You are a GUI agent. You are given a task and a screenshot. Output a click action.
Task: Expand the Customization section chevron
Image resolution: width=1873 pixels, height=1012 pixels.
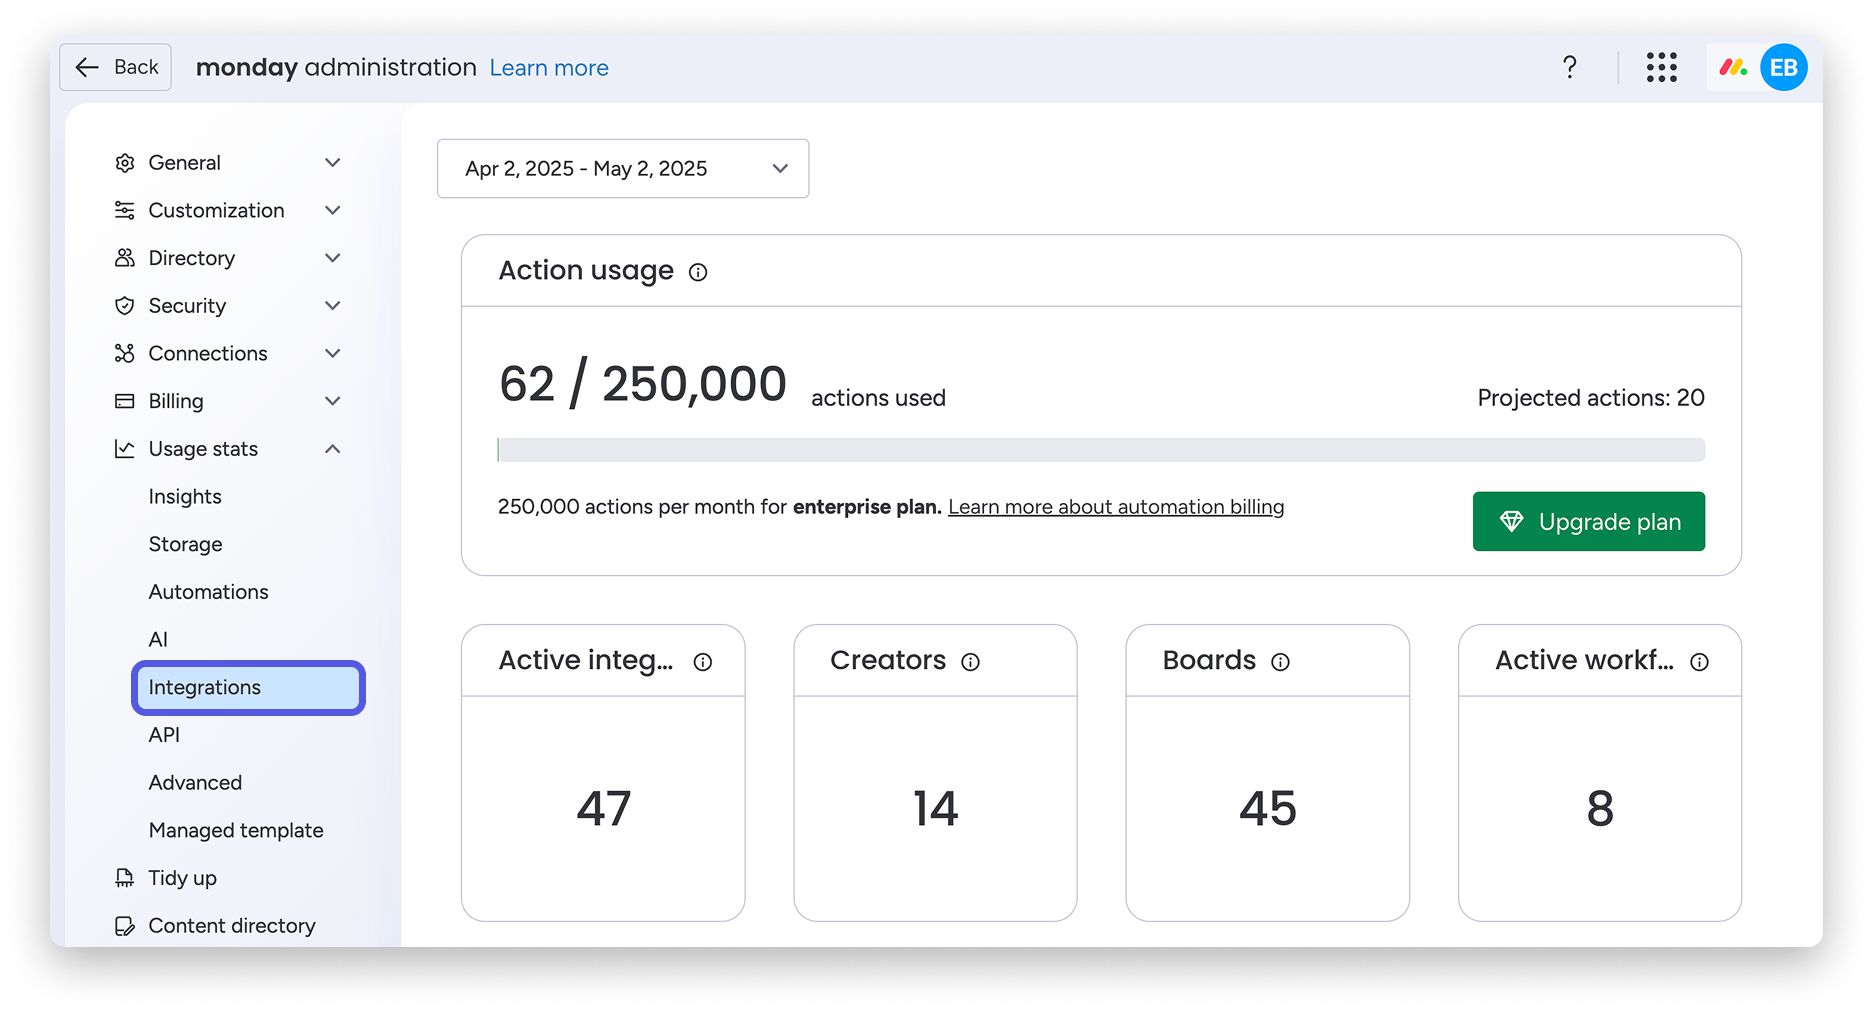pos(333,210)
